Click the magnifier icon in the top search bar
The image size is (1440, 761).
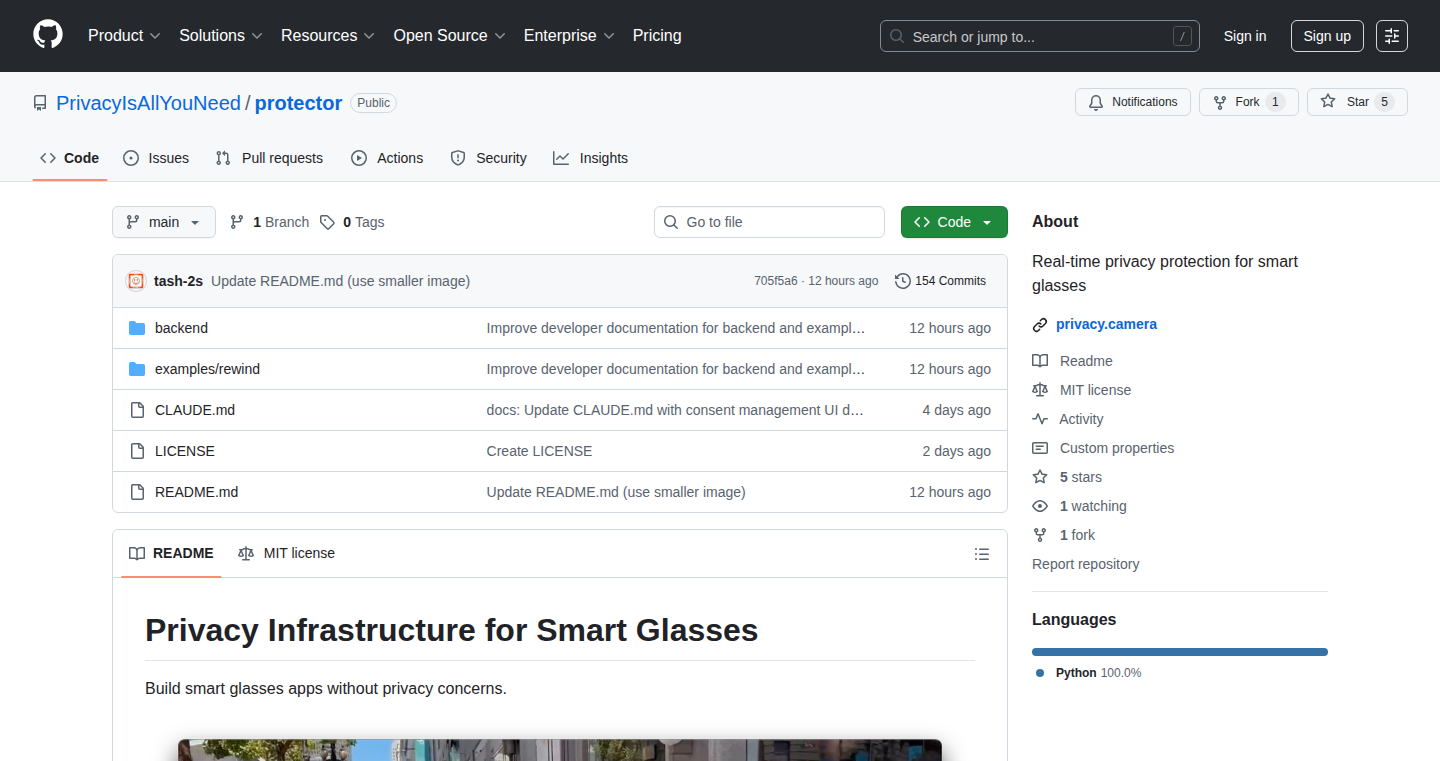(x=897, y=36)
